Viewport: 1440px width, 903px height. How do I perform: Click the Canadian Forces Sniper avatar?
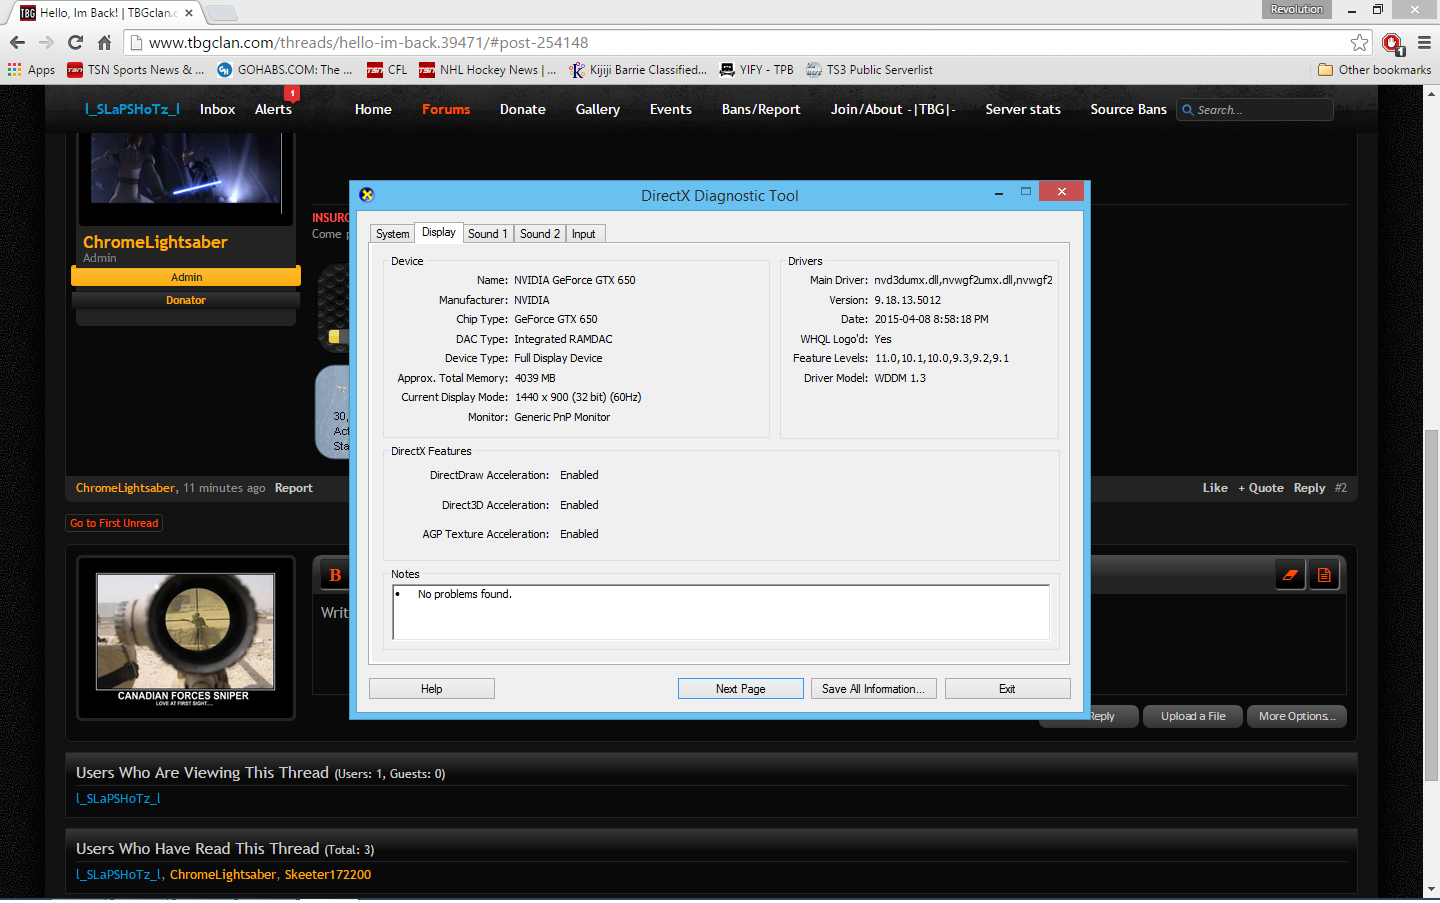185,638
